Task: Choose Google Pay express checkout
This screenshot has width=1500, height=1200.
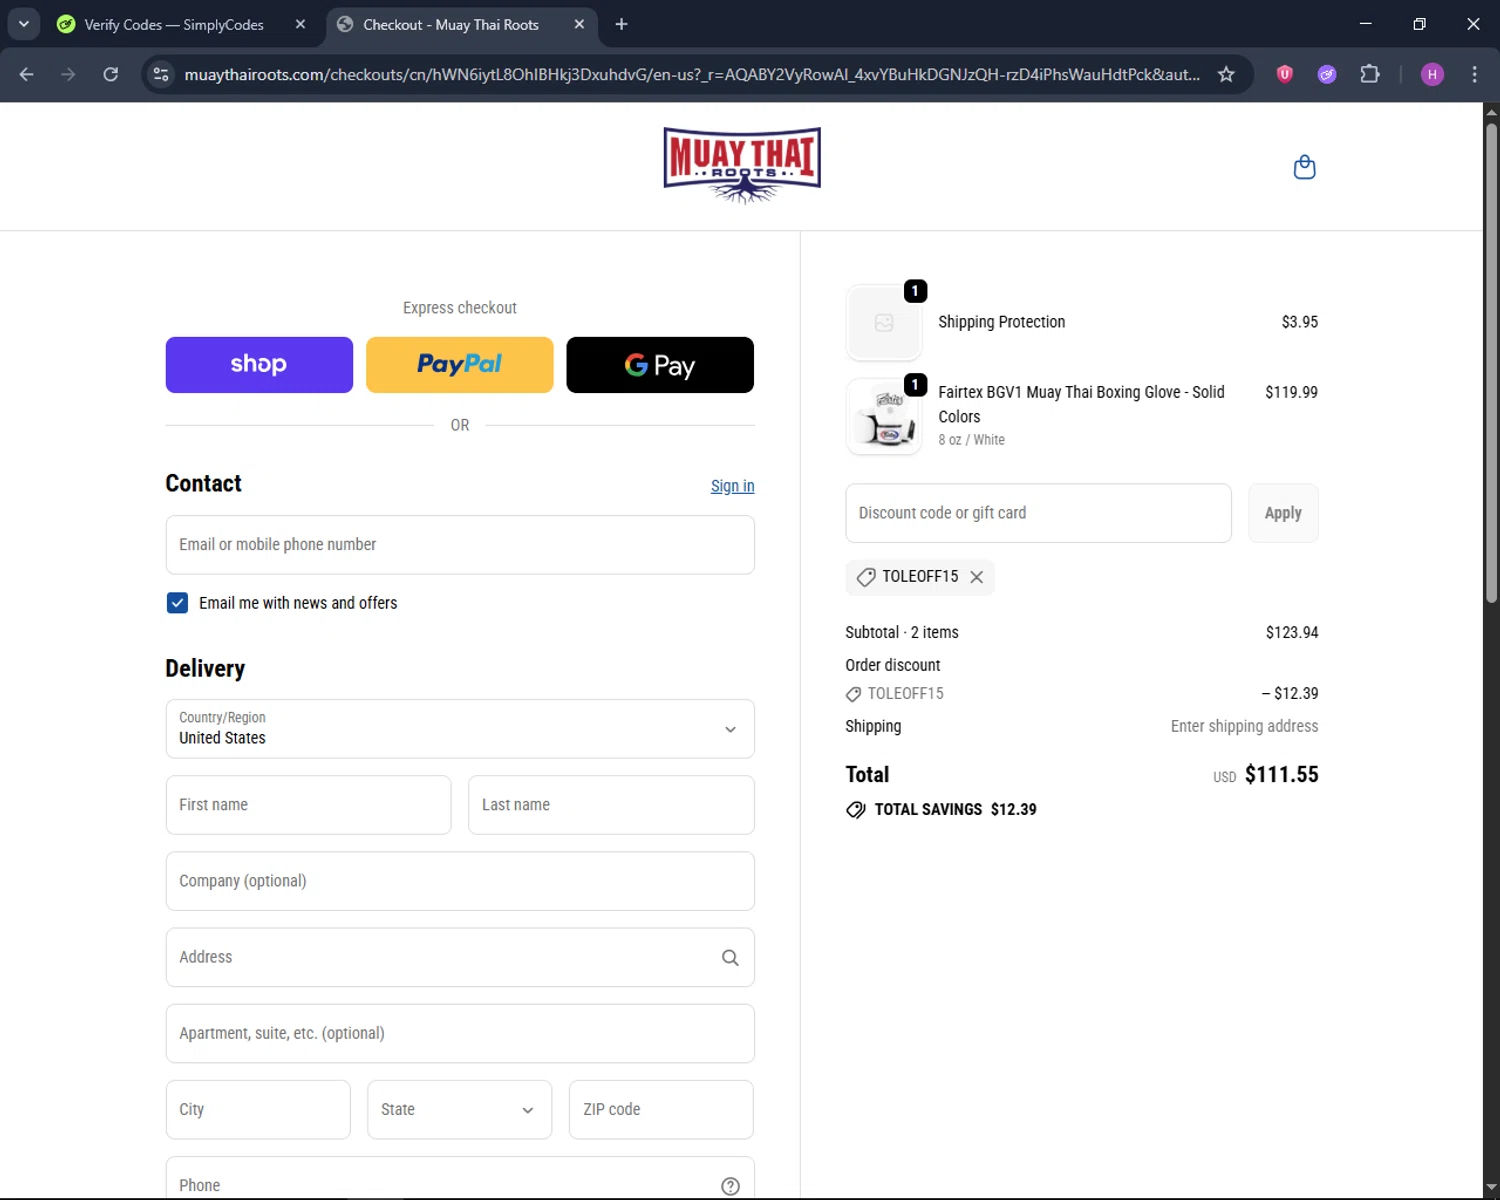Action: point(660,365)
